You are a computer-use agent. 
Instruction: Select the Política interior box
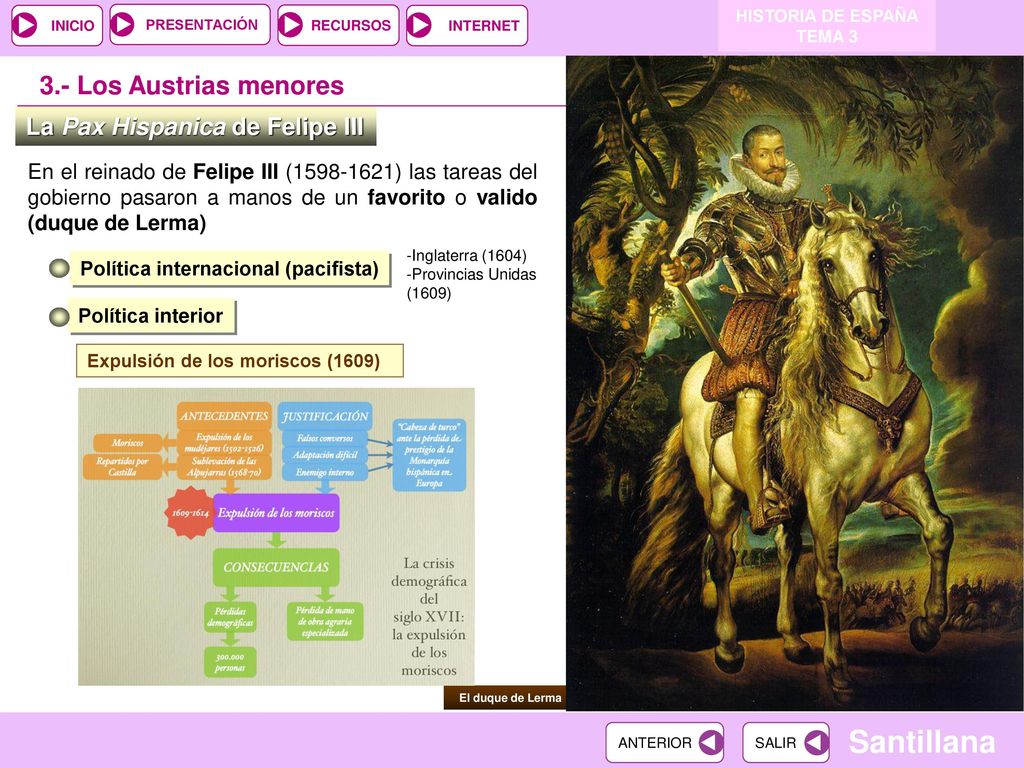pyautogui.click(x=152, y=317)
